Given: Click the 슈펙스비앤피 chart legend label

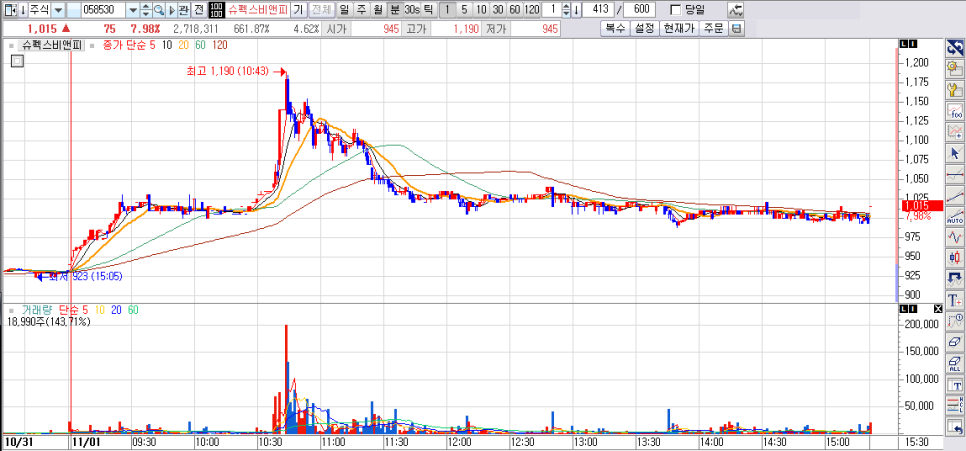Looking at the screenshot, I should 52,44.
